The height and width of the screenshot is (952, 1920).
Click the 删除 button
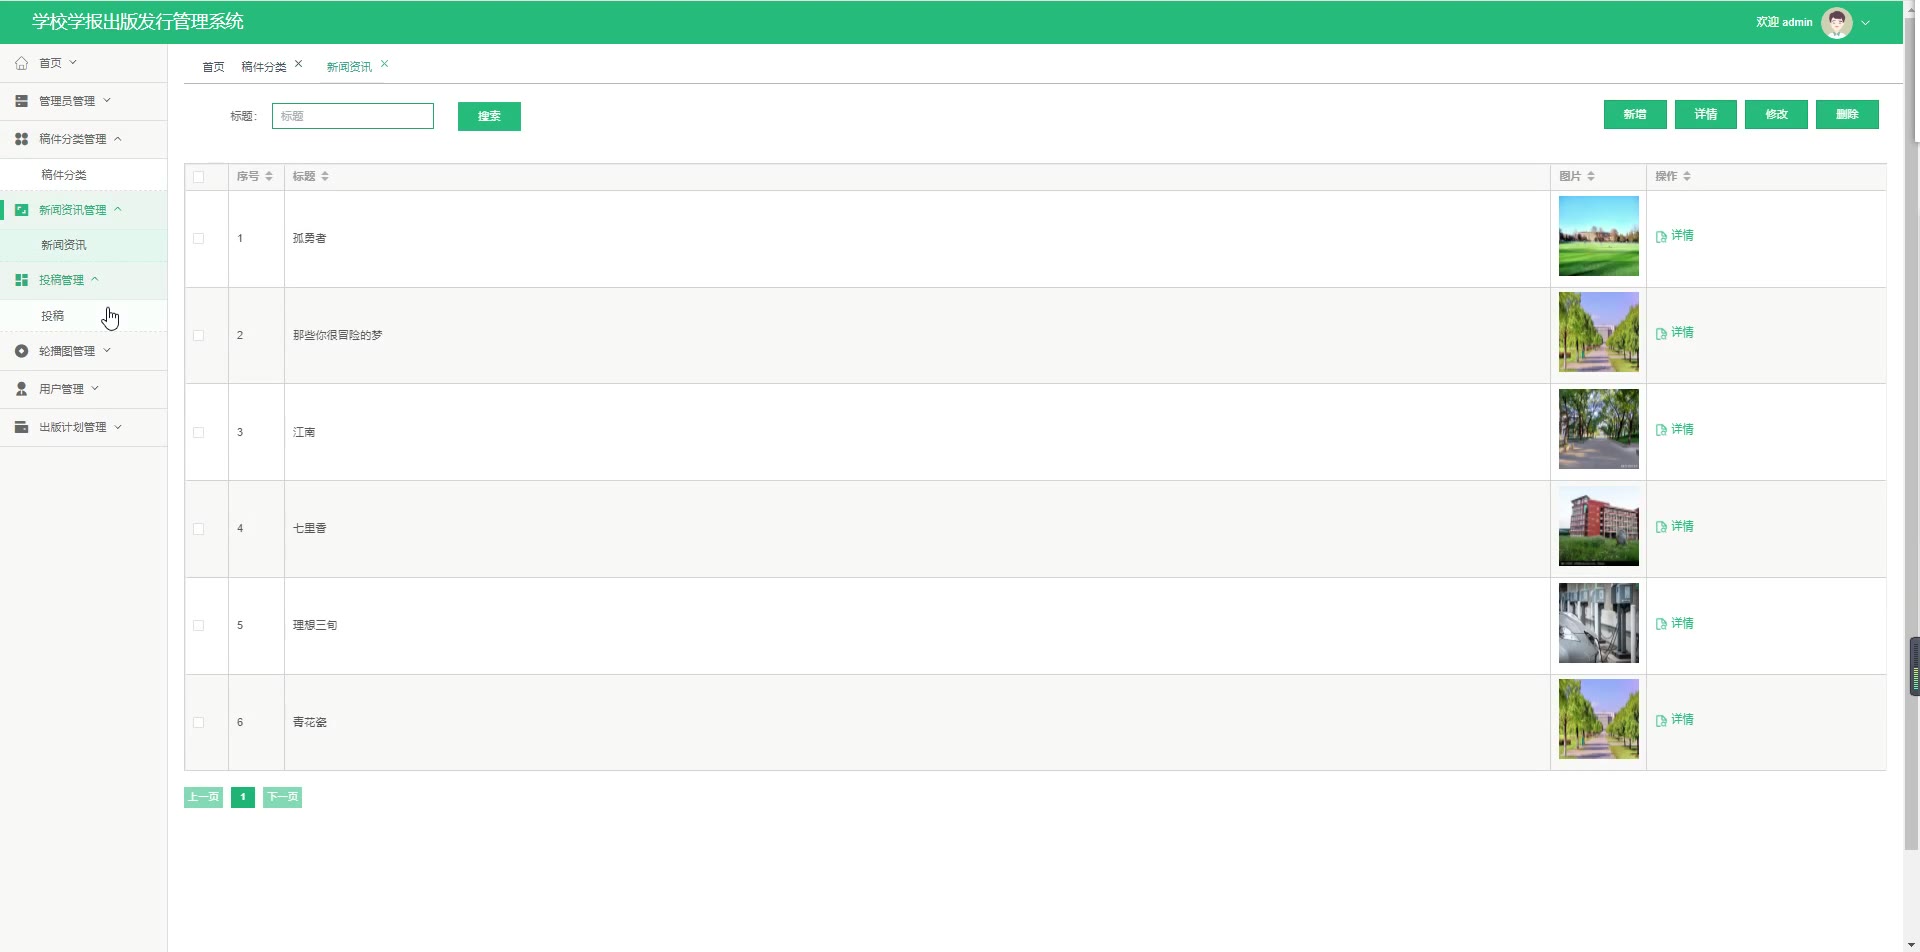(1847, 114)
